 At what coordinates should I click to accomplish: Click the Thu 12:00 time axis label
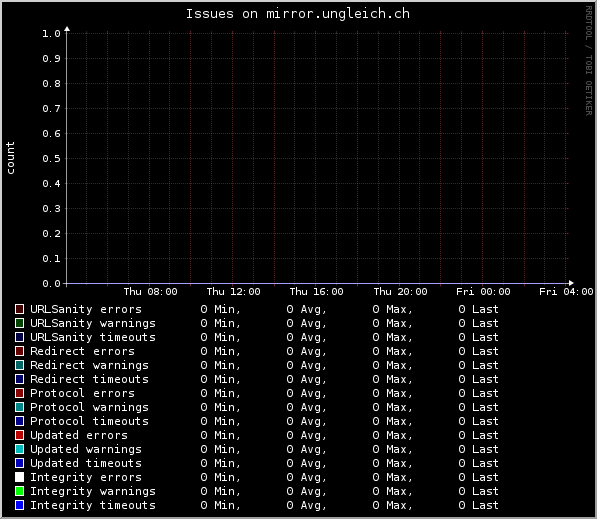pos(233,292)
